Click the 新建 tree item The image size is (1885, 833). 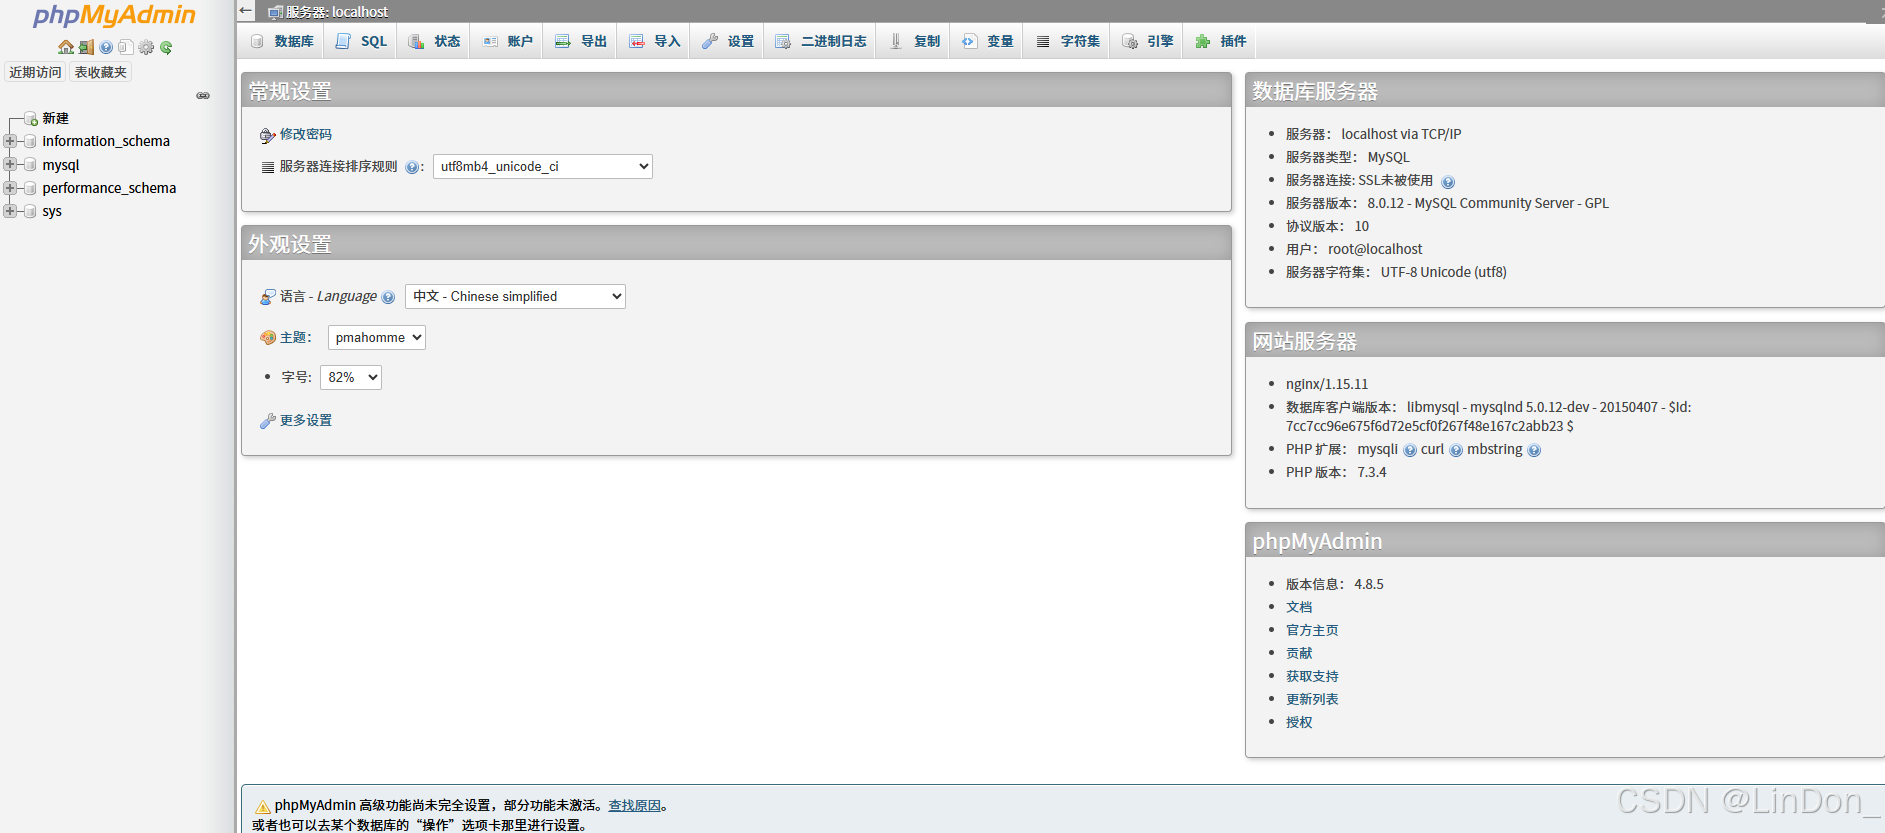coord(56,118)
